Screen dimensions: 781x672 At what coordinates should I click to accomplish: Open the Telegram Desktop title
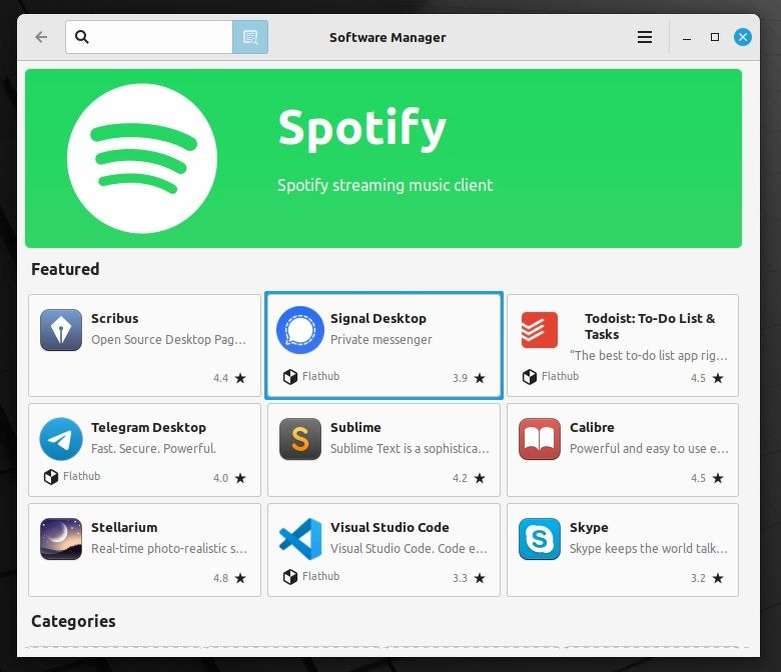(x=148, y=427)
